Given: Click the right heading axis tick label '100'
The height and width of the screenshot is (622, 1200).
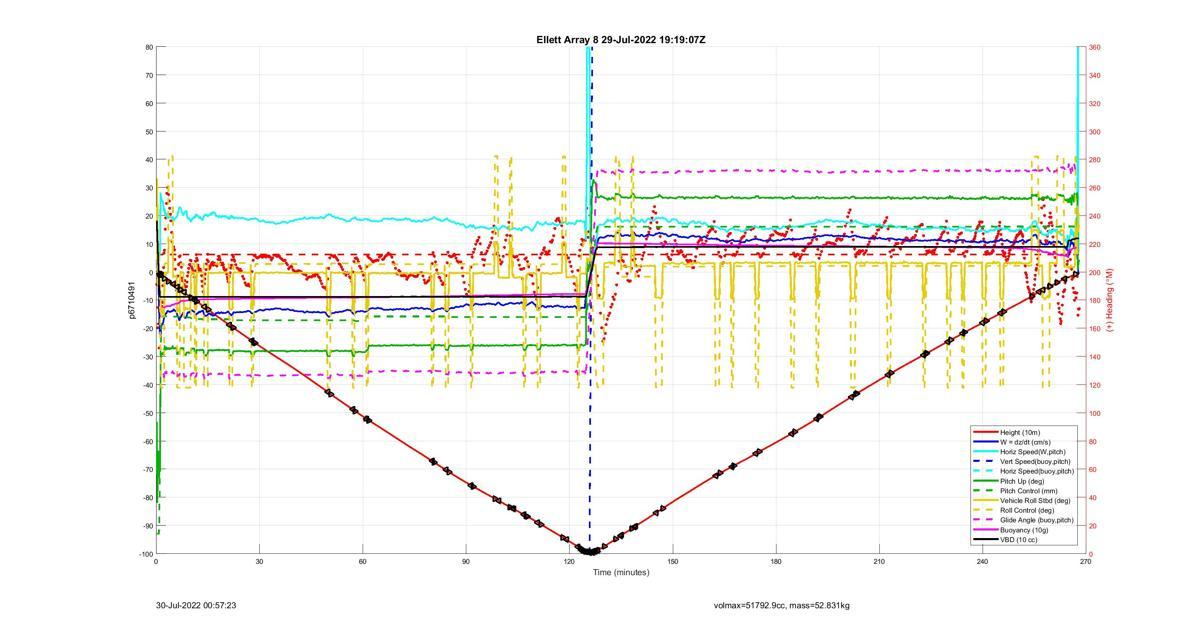Looking at the screenshot, I should click(x=1094, y=413).
